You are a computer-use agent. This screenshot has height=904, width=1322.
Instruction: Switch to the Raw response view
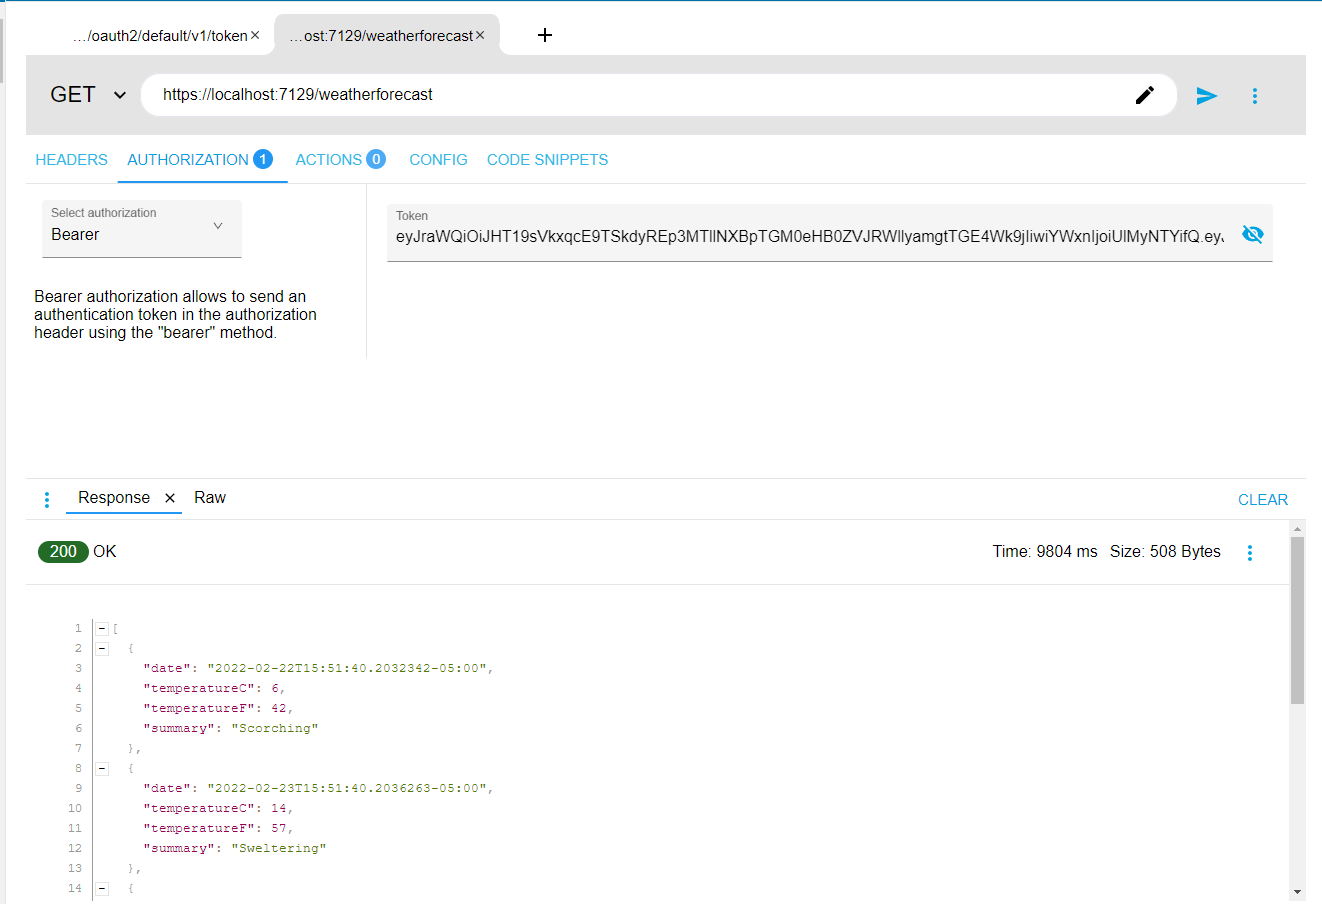(x=210, y=498)
